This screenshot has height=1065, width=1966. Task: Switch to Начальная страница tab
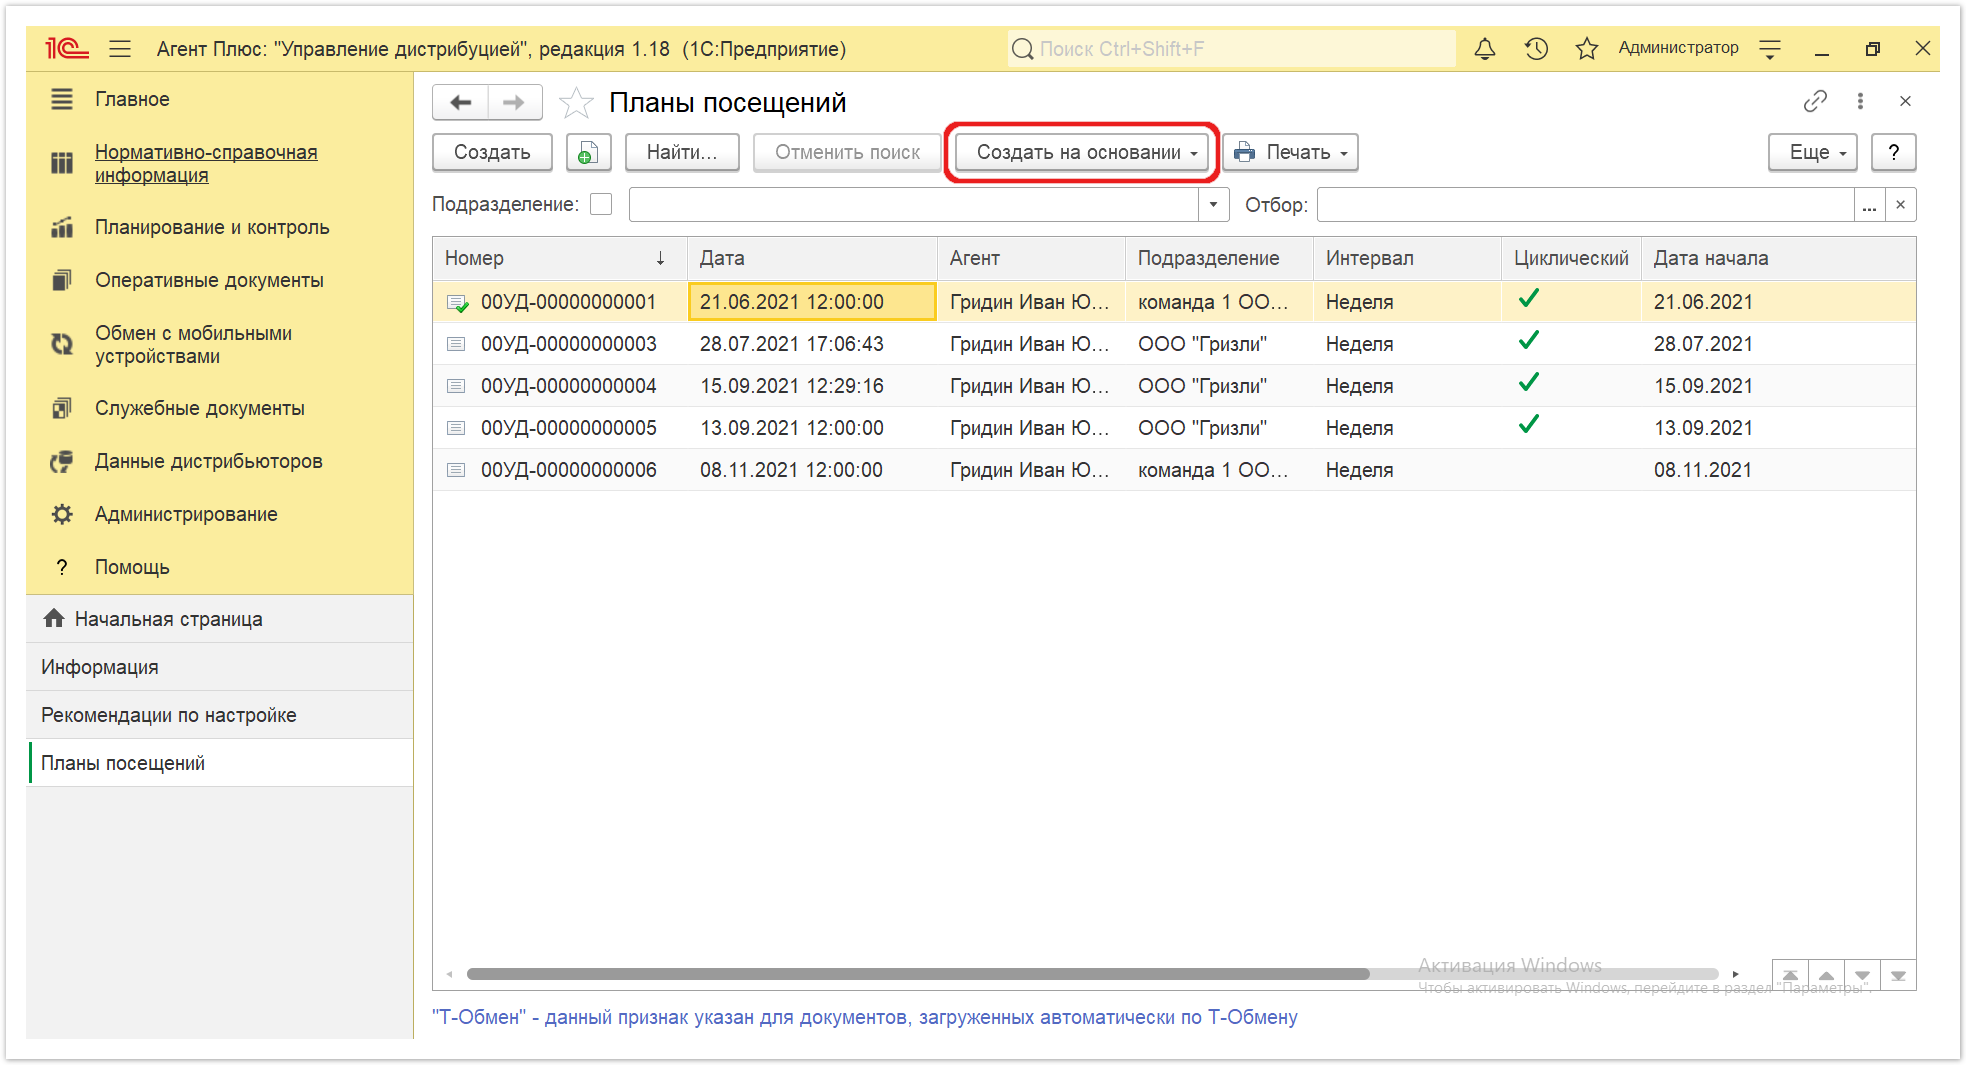coord(168,619)
